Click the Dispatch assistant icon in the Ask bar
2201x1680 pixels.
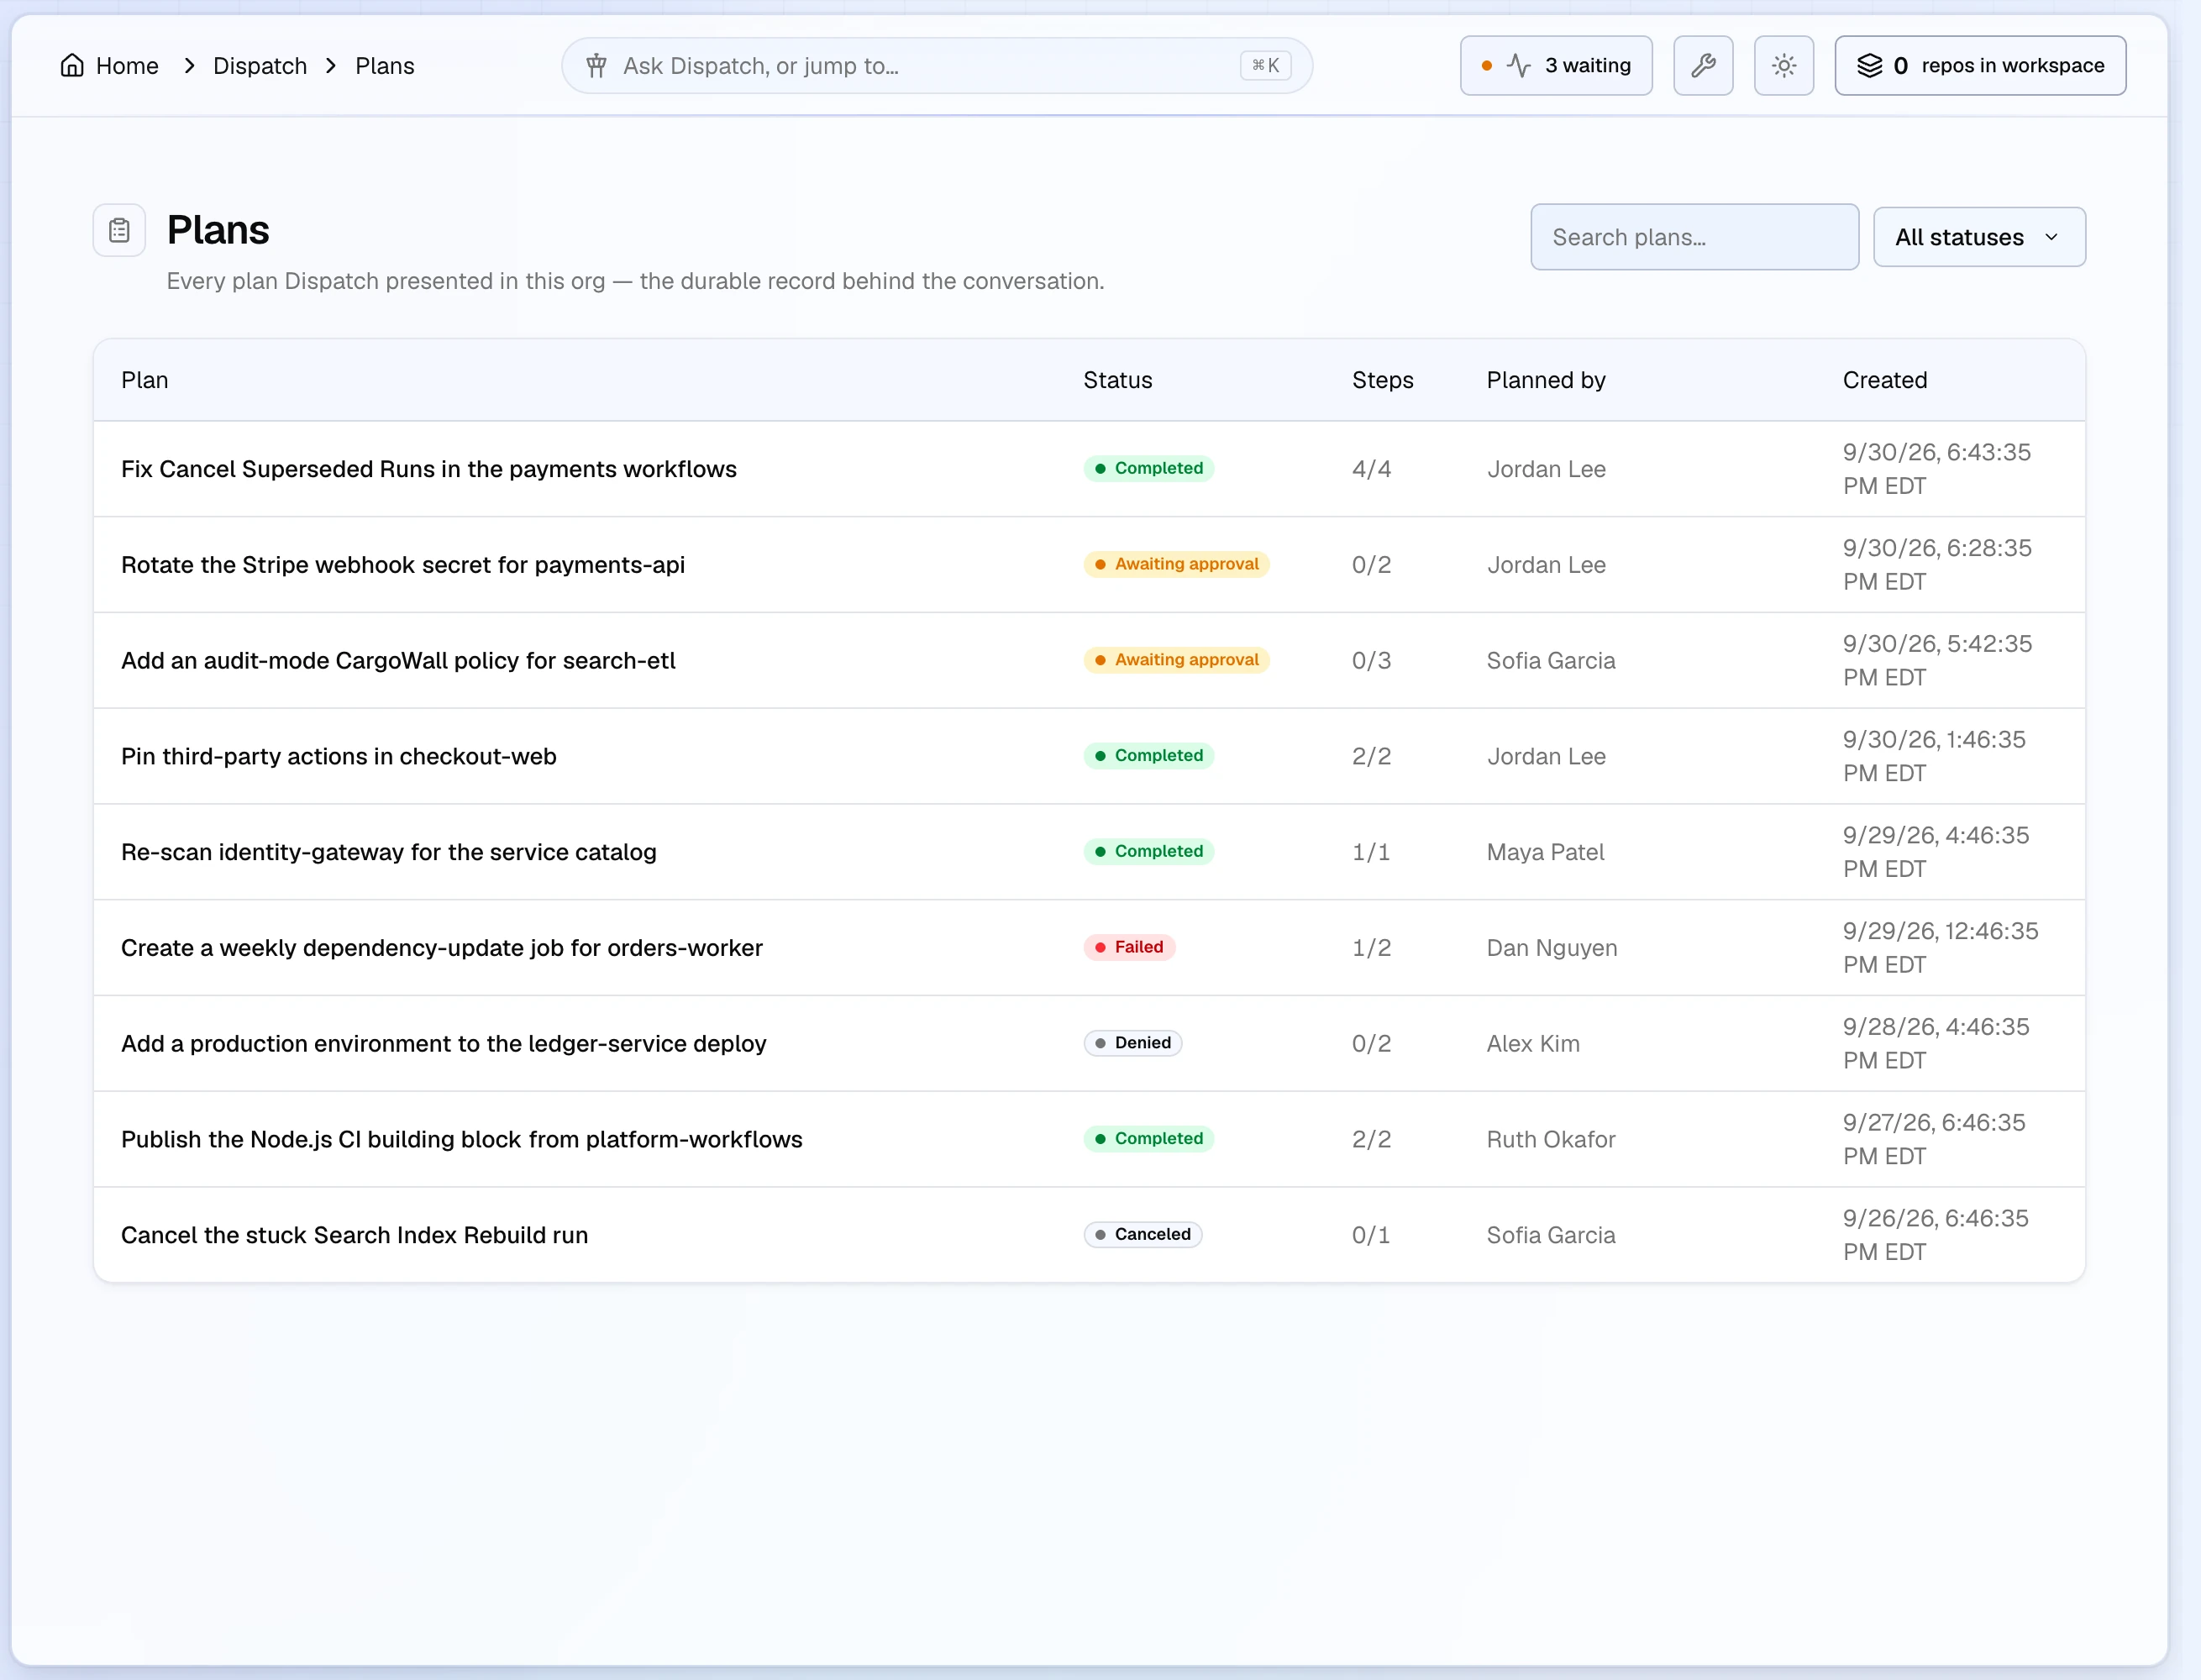coord(597,66)
